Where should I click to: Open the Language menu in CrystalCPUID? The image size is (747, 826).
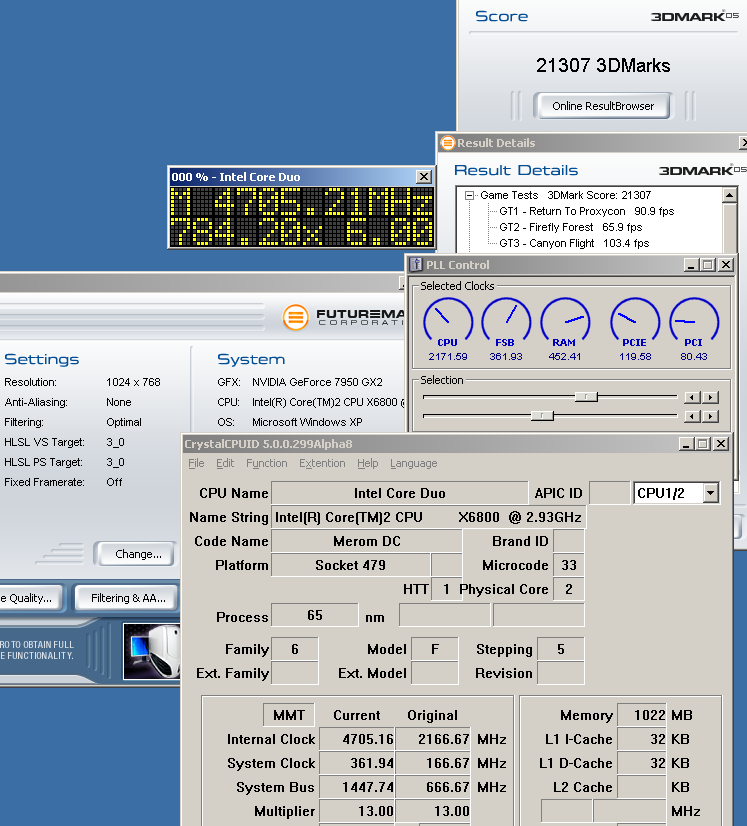[x=414, y=463]
